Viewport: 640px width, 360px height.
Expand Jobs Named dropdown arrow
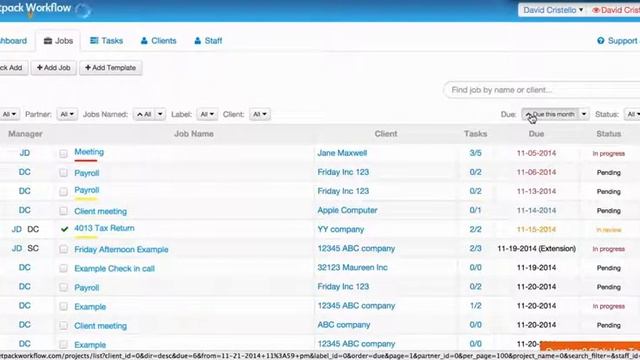(x=160, y=114)
